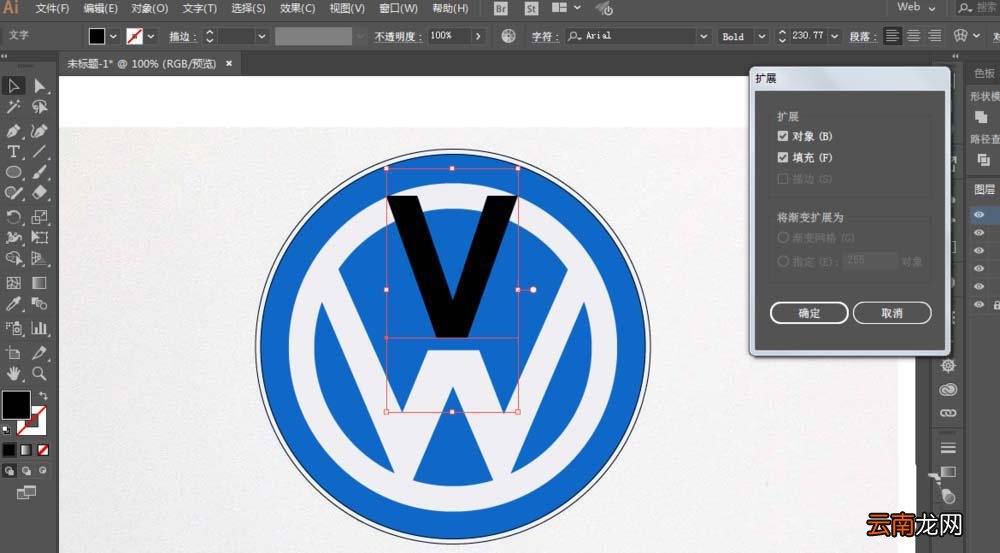1000x553 pixels.
Task: Open the 窗口(W) menu
Action: pos(398,8)
